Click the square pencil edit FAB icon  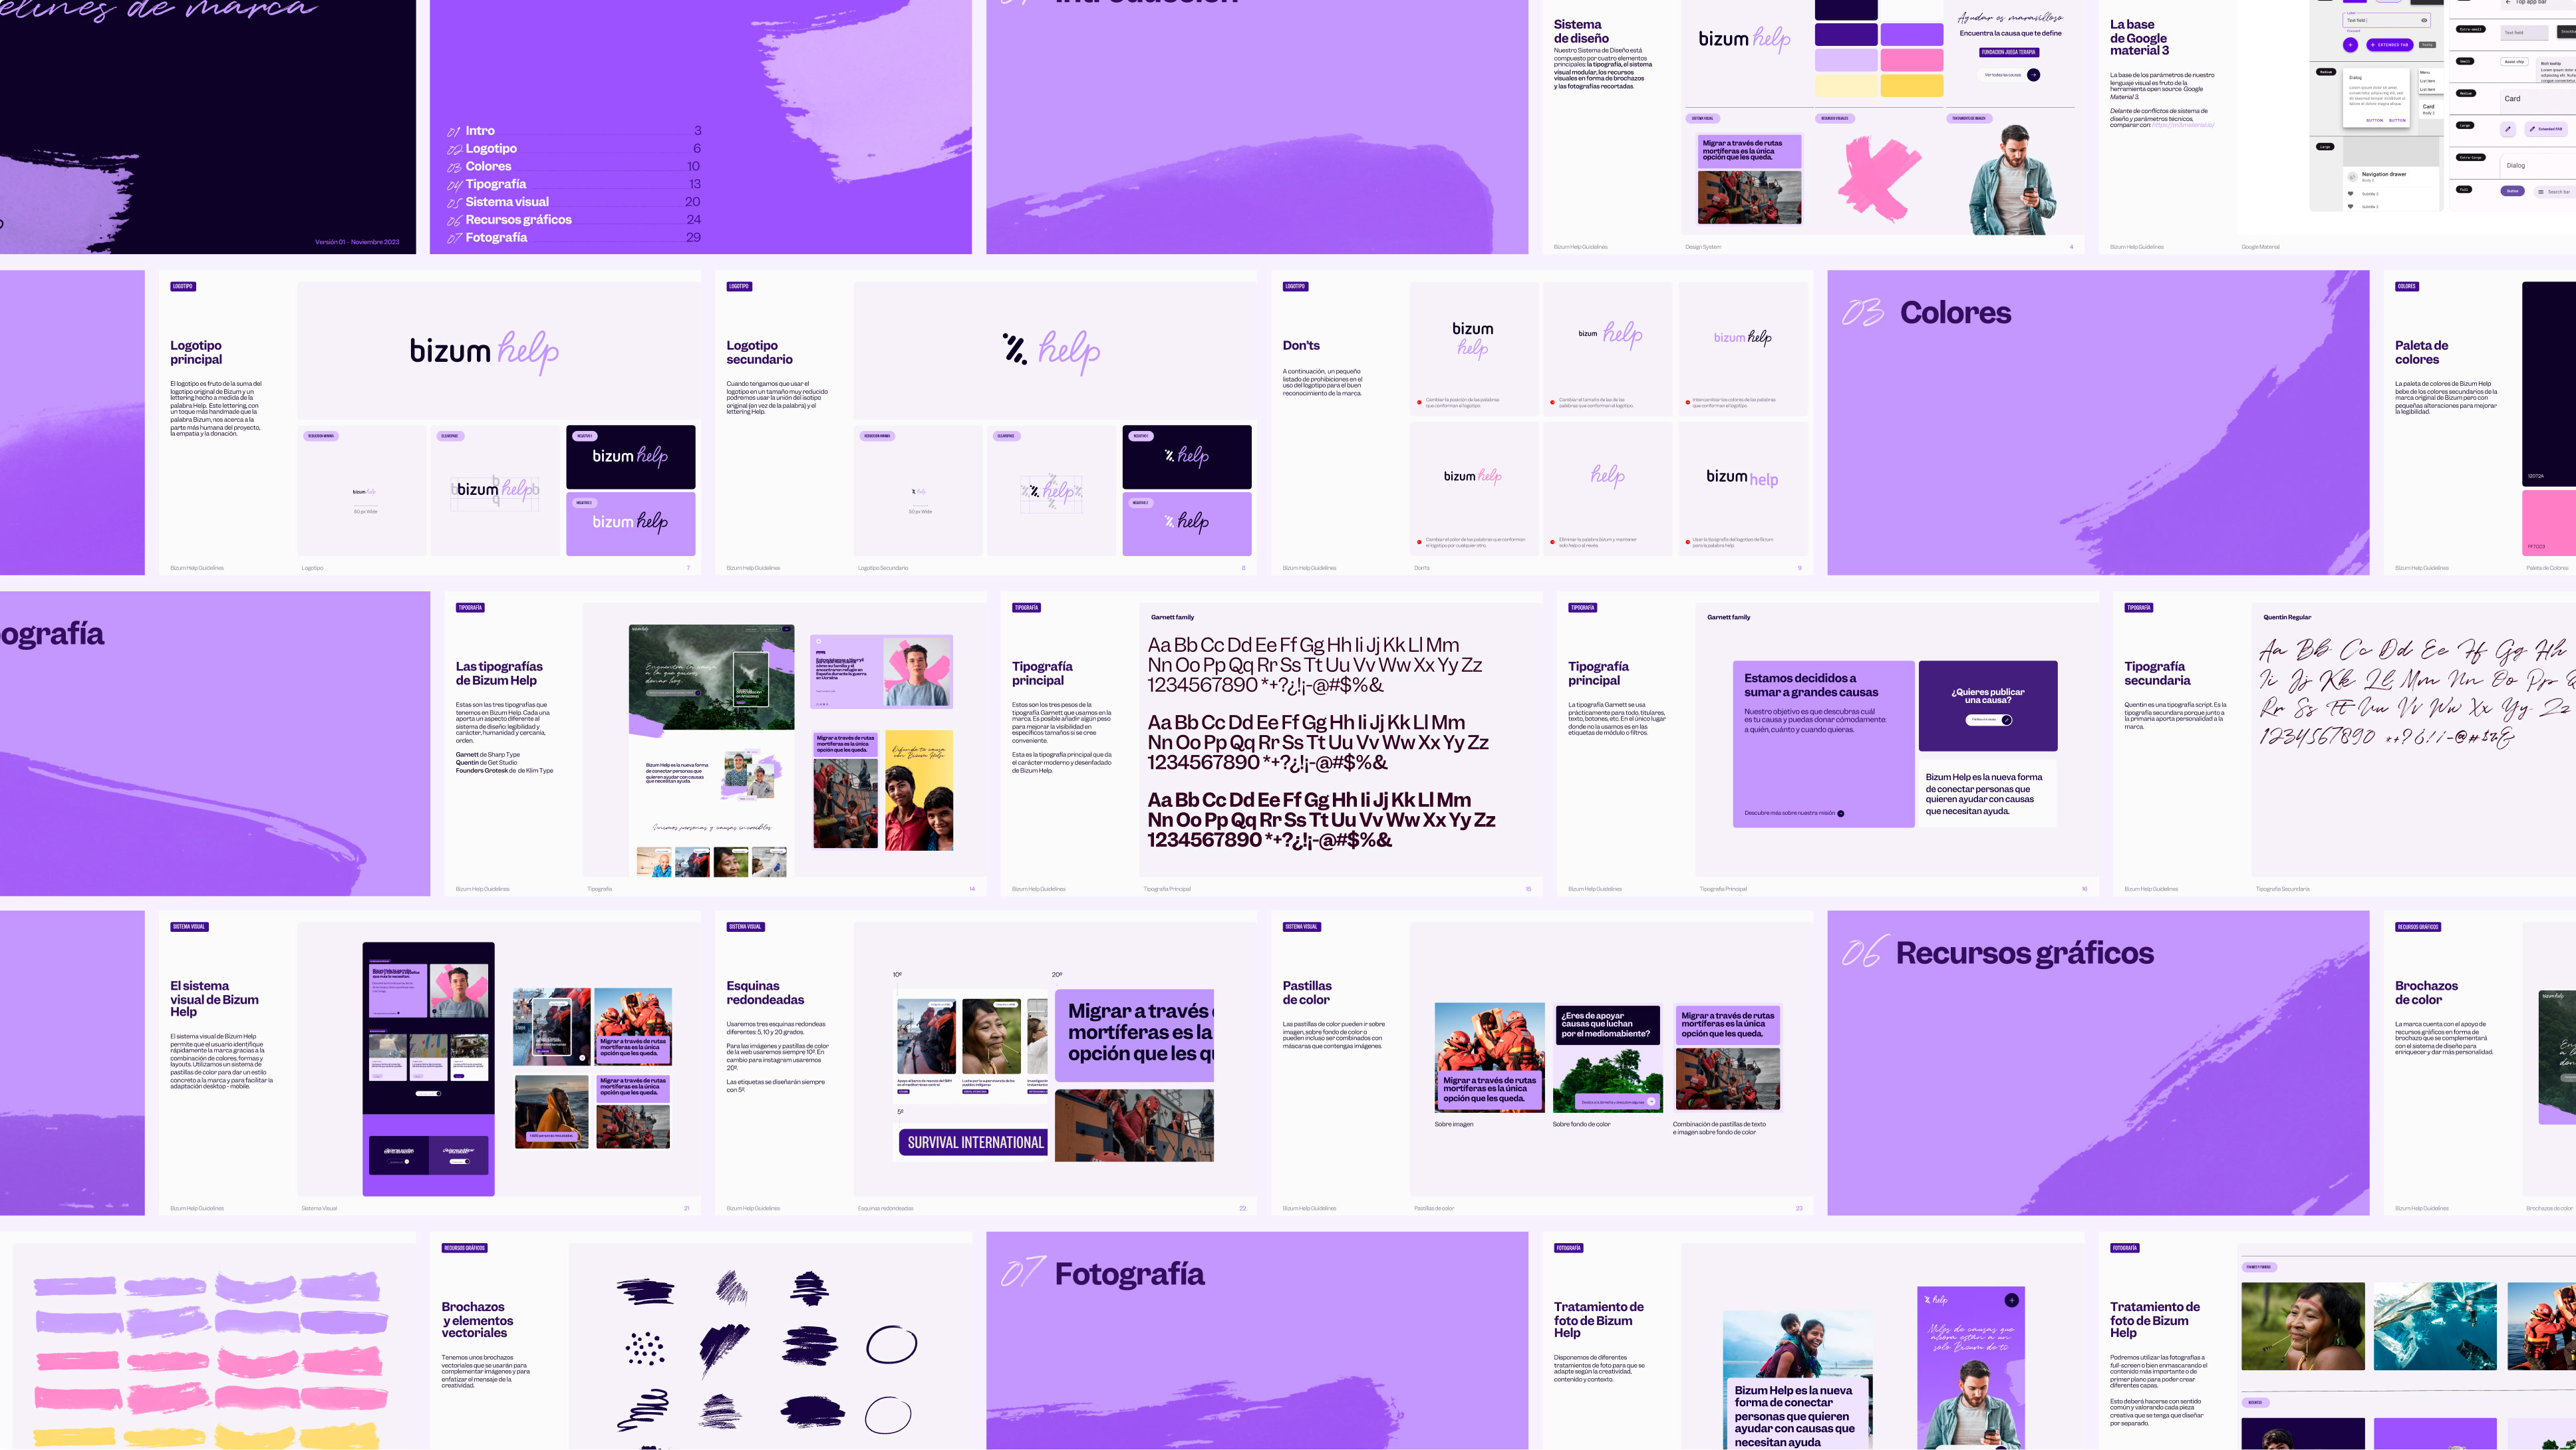(x=2508, y=129)
